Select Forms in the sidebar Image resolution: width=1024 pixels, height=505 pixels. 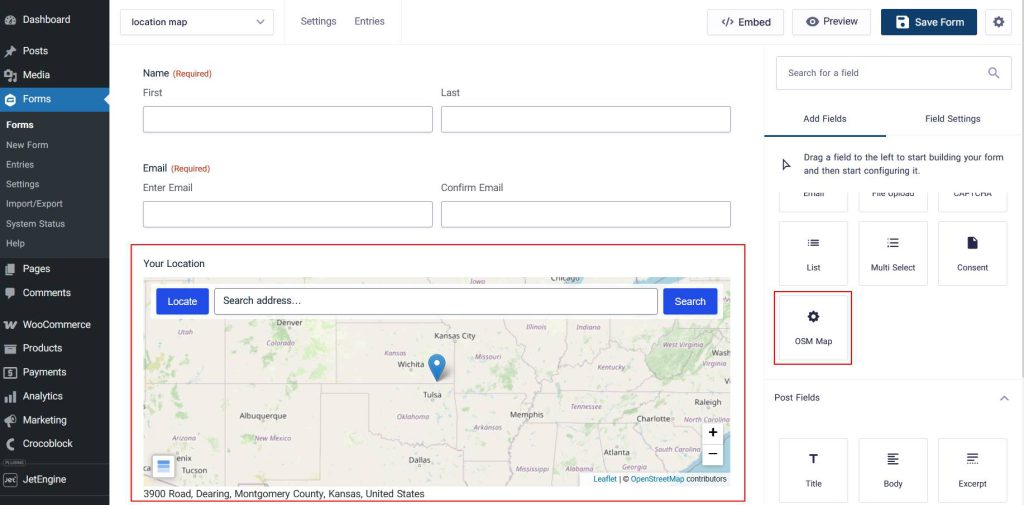coord(54,99)
